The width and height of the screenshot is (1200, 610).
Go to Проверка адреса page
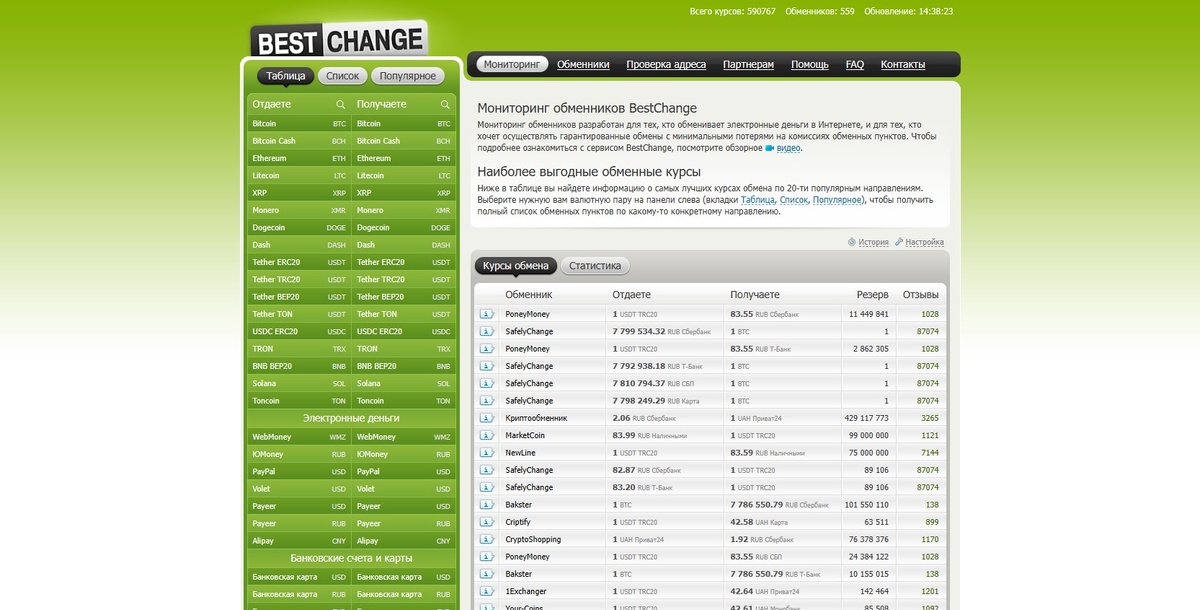tap(666, 64)
